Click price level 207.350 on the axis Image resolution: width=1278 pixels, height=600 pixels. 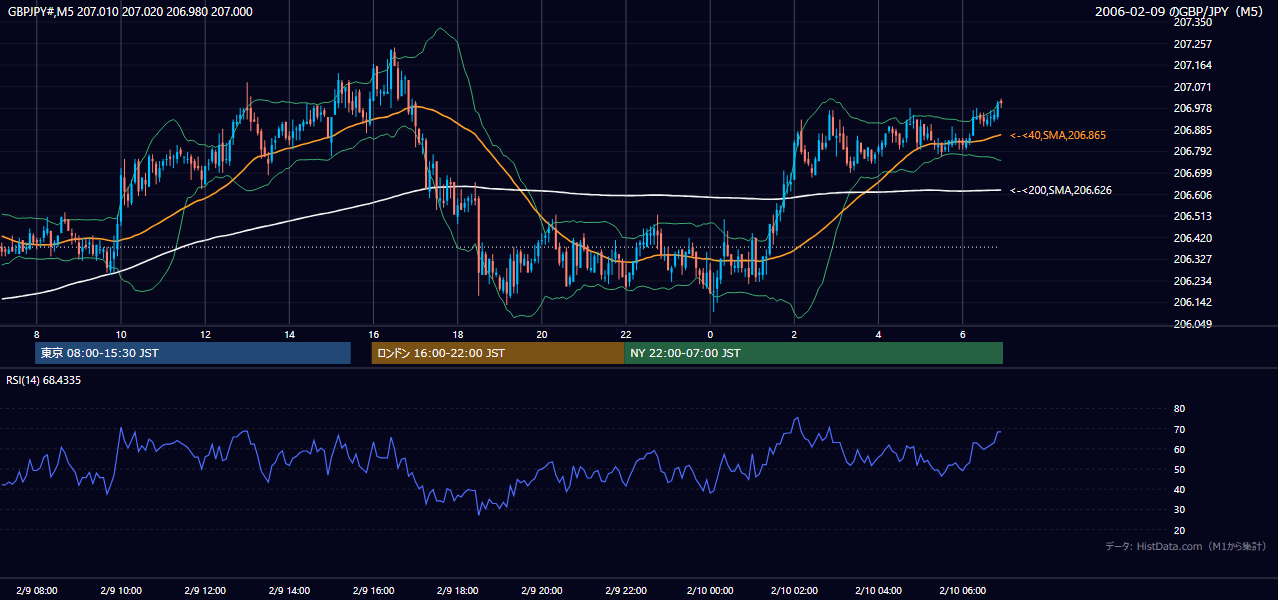coord(1192,22)
